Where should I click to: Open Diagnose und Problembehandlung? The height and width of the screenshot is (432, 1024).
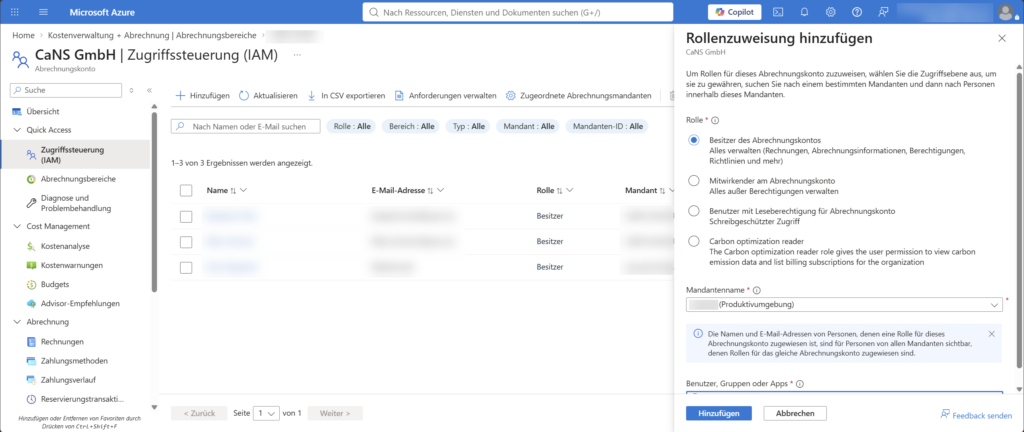pos(75,203)
